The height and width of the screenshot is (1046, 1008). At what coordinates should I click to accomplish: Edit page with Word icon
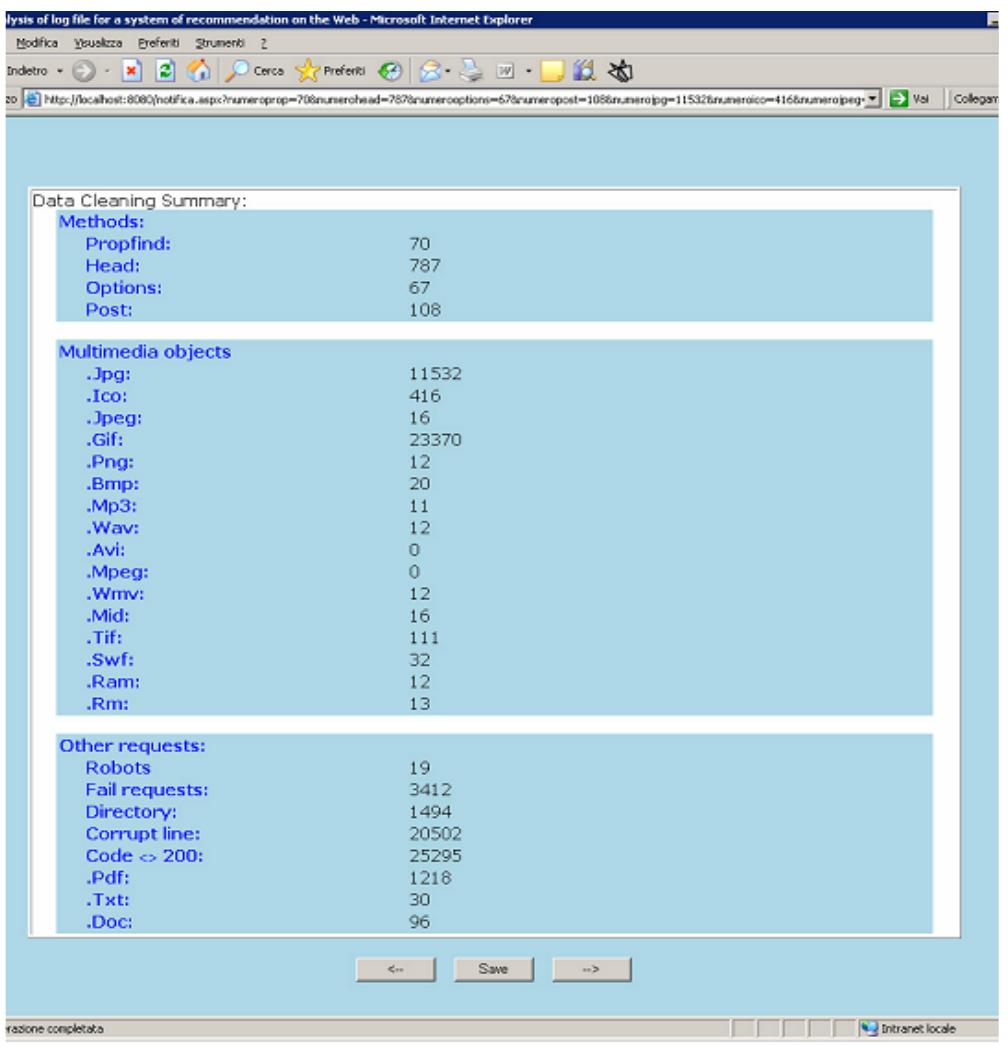point(506,71)
